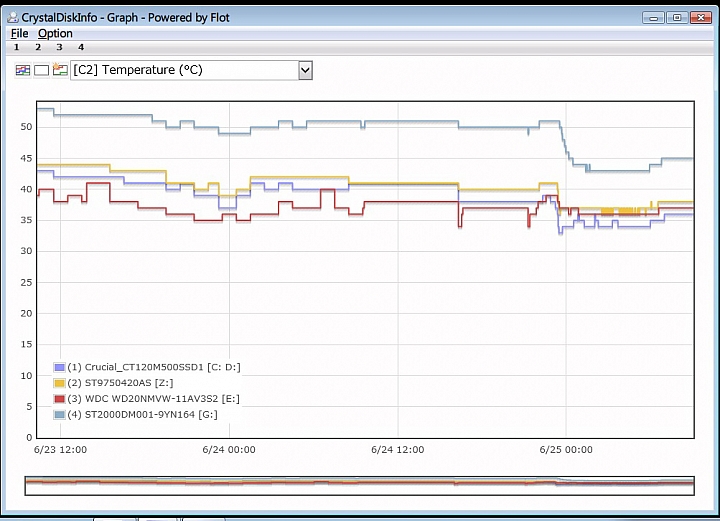Click the 50 value on temperature axis
Viewport: 720px width, 521px height.
(x=26, y=127)
